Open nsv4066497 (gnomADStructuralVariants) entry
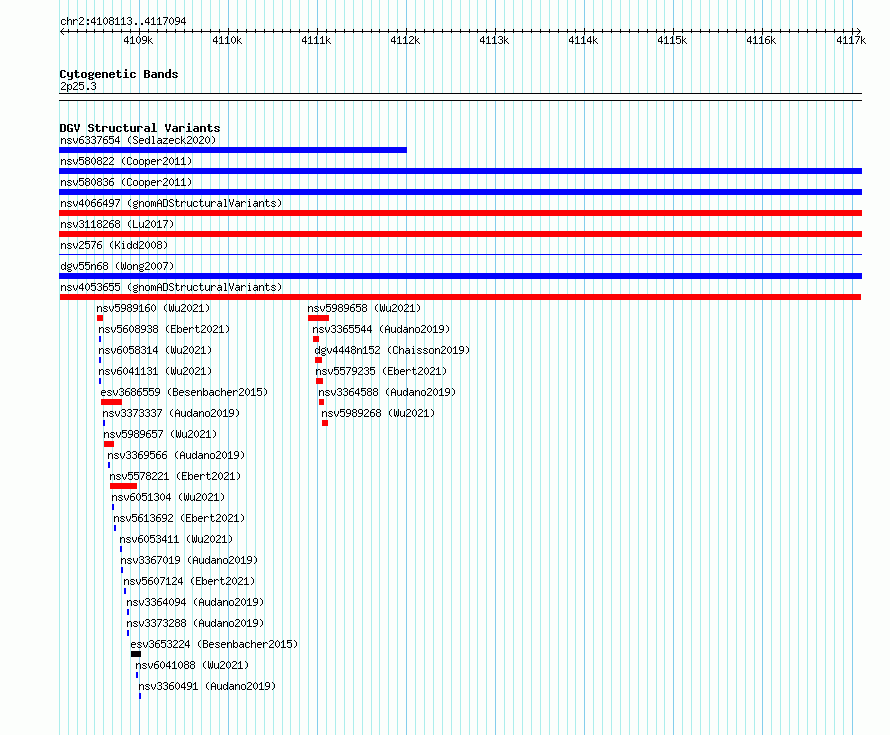 tap(171, 203)
